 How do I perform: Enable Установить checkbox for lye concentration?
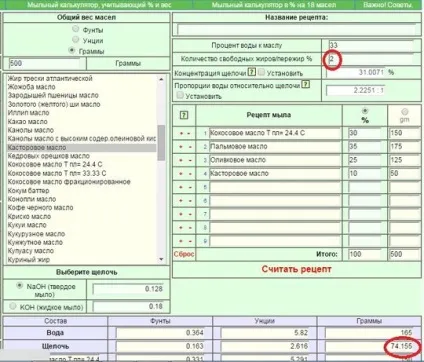262,72
